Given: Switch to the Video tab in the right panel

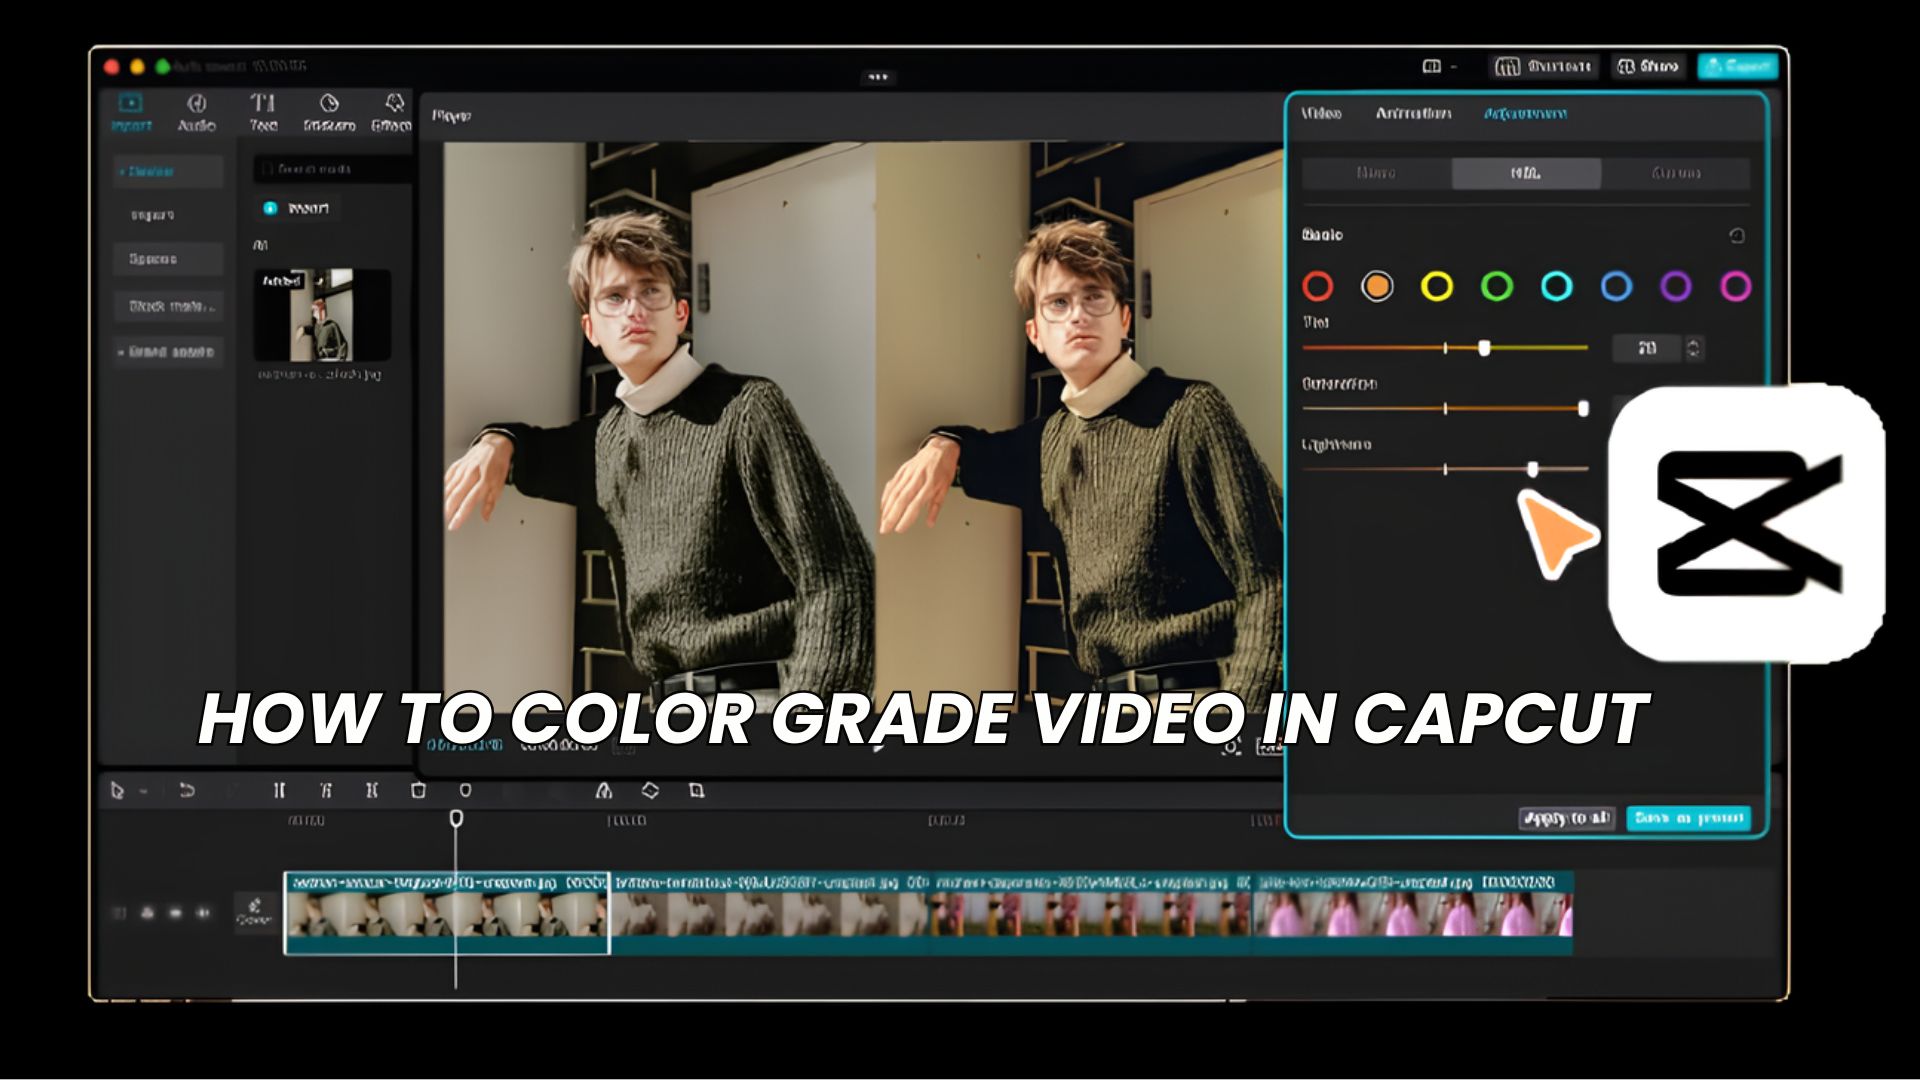Looking at the screenshot, I should [x=1321, y=114].
